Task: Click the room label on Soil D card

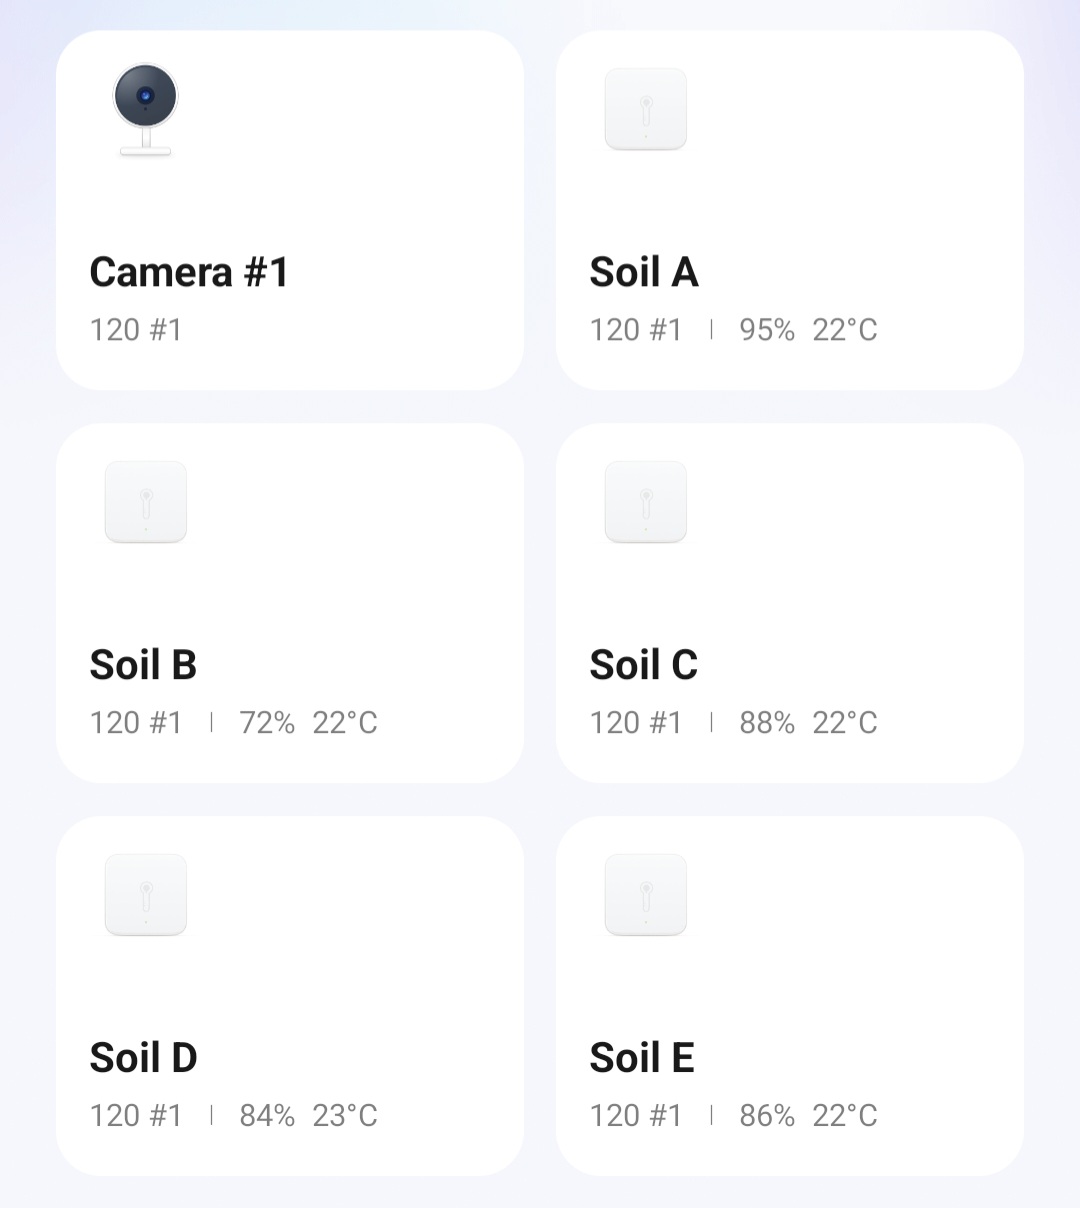Action: pos(136,1116)
